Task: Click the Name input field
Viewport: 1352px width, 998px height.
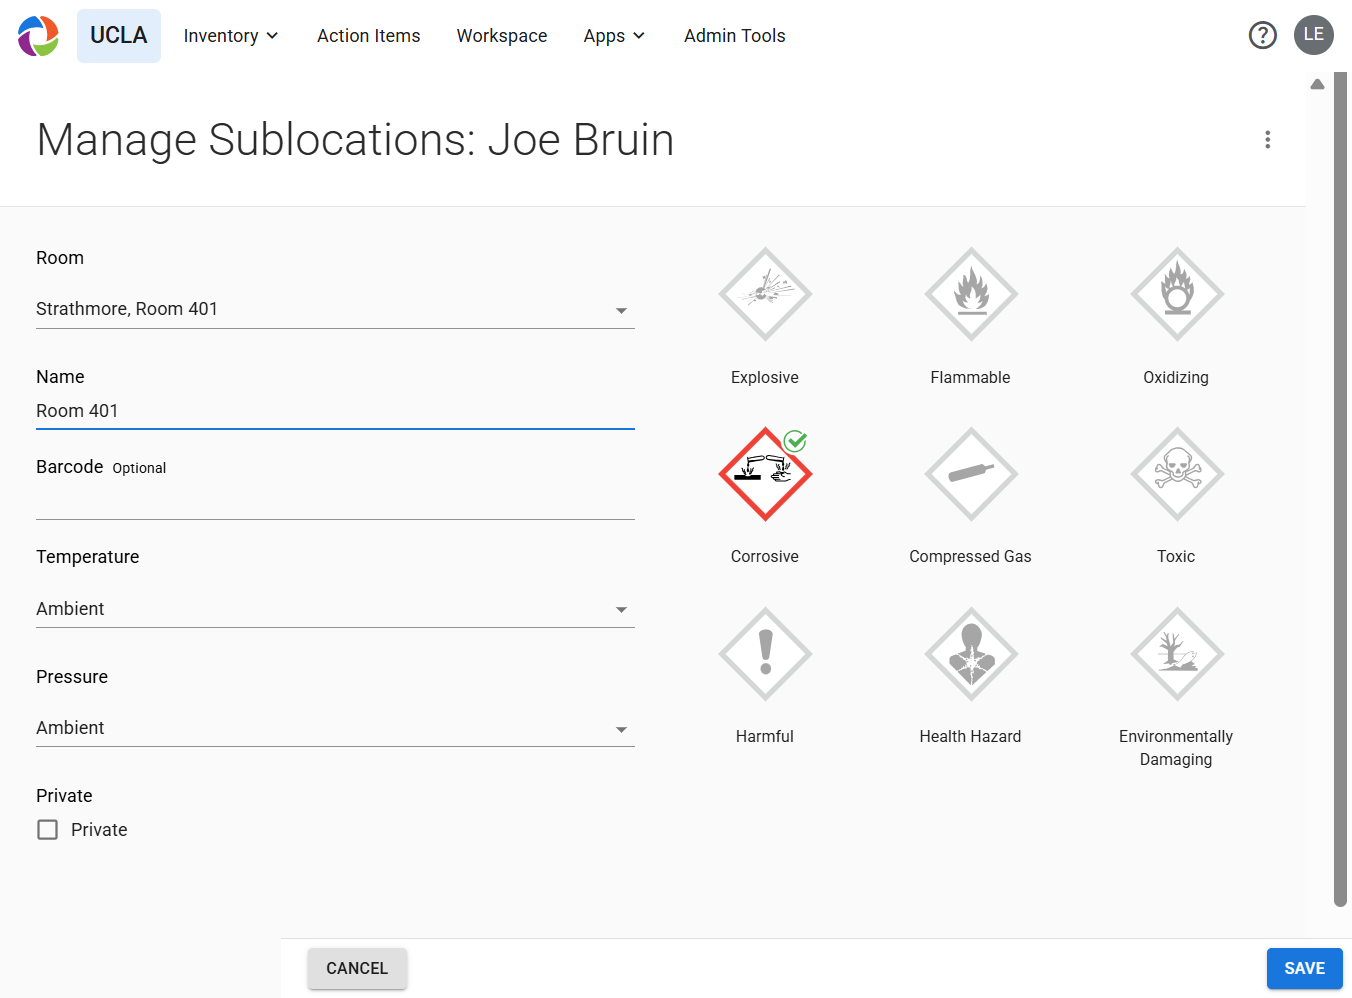Action: (335, 411)
